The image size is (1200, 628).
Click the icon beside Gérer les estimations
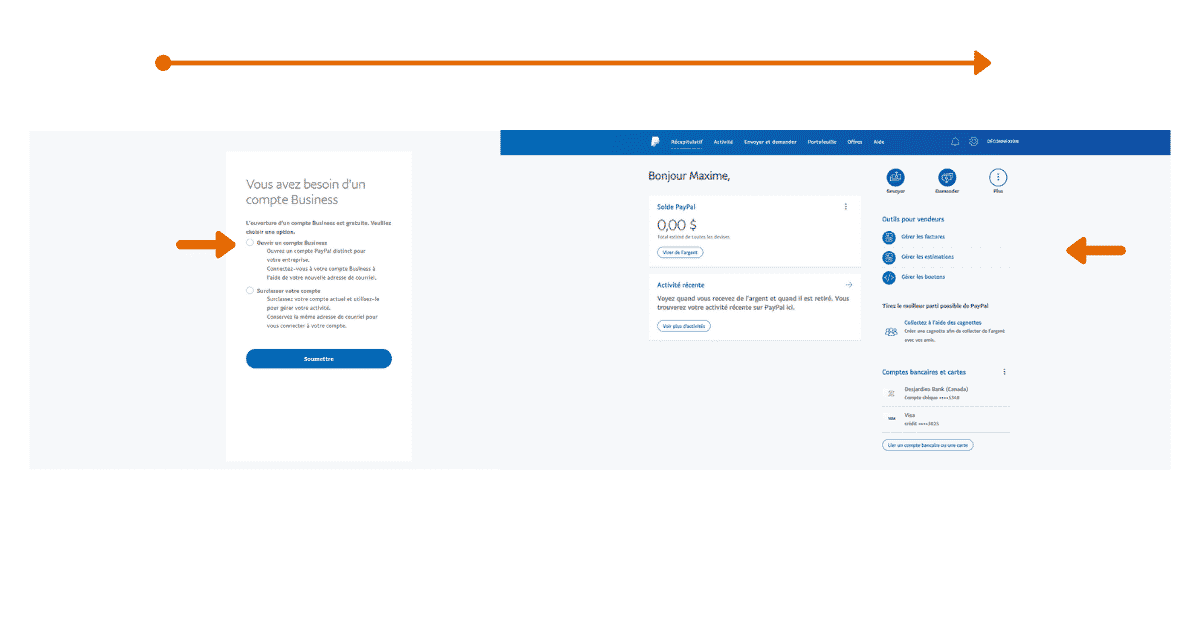(x=889, y=257)
